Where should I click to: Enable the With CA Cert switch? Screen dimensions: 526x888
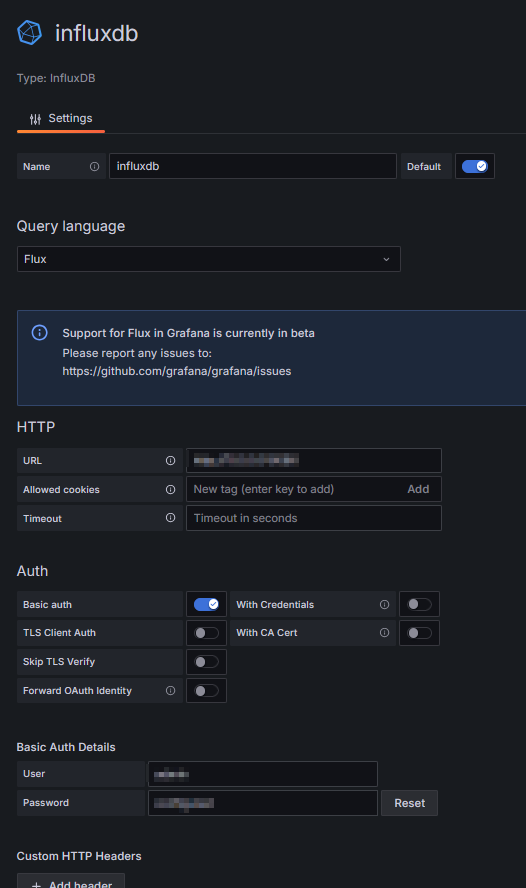point(420,633)
